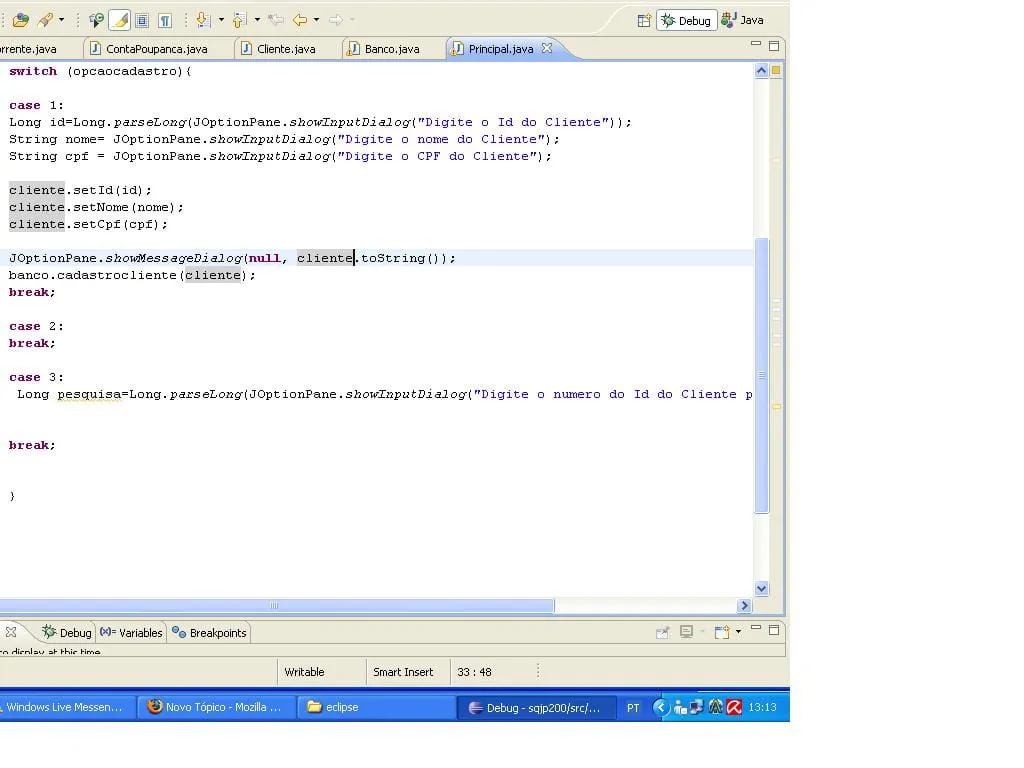The width and height of the screenshot is (1024, 768).
Task: Open Mozilla Novo Tópico taskbar window
Action: point(215,707)
